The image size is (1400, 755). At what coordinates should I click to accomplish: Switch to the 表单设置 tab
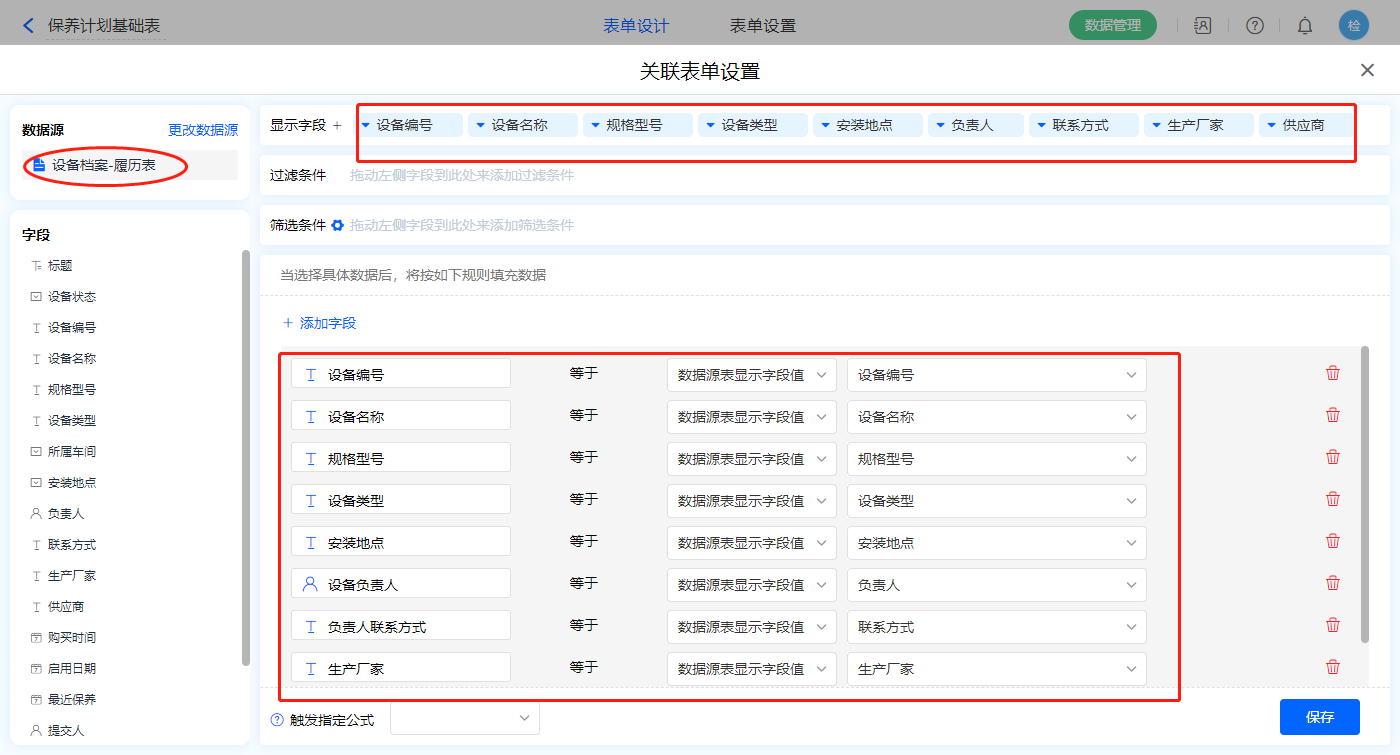point(763,26)
